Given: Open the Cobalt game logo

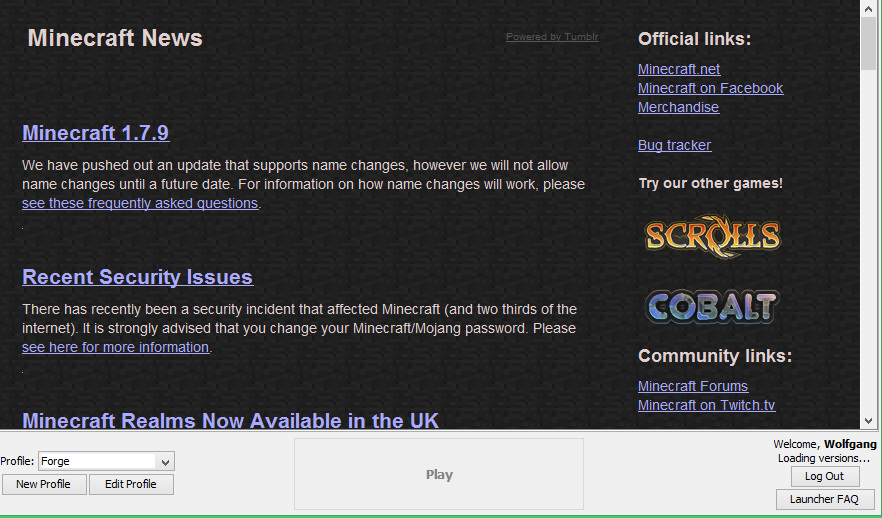Looking at the screenshot, I should (x=712, y=307).
